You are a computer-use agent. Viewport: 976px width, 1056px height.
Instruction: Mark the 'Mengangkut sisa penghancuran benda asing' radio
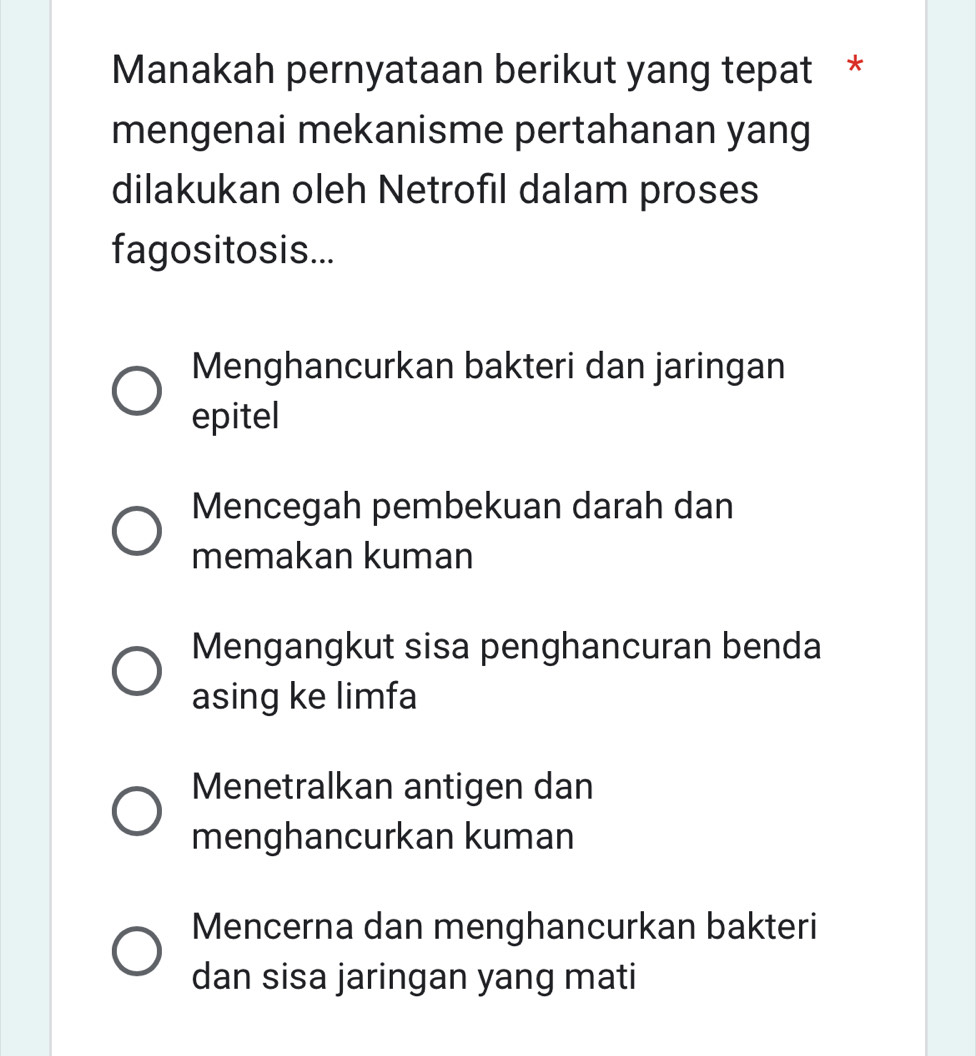pos(137,671)
